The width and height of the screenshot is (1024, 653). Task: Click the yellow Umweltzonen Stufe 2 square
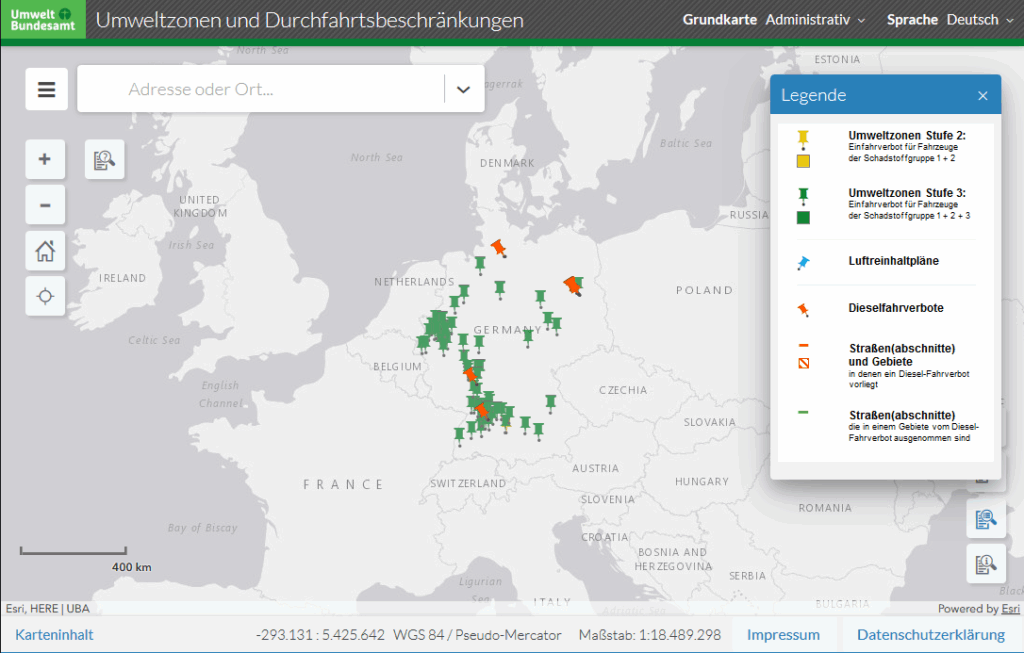[x=803, y=161]
